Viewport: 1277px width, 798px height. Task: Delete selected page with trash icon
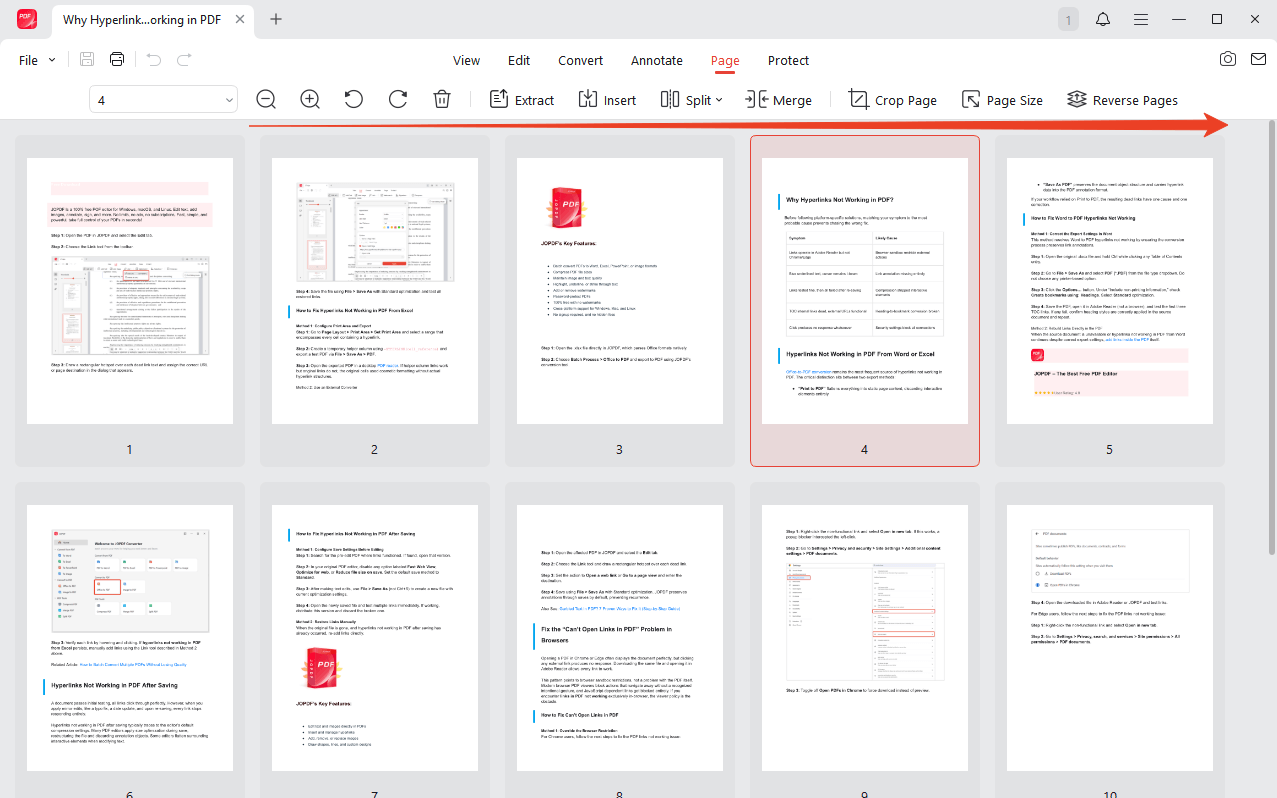point(442,99)
